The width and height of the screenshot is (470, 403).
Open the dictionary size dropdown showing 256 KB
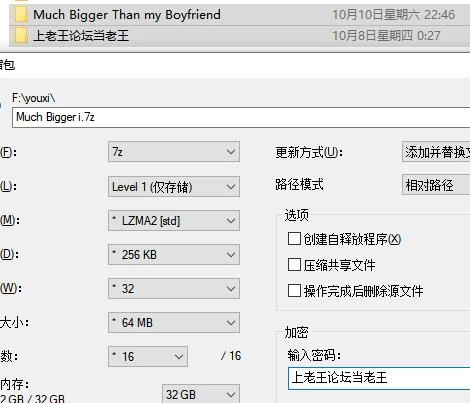pyautogui.click(x=174, y=255)
